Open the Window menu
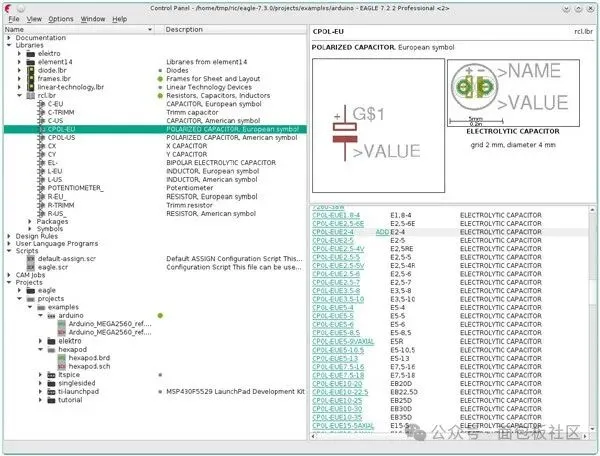The width and height of the screenshot is (600, 456). click(x=93, y=19)
